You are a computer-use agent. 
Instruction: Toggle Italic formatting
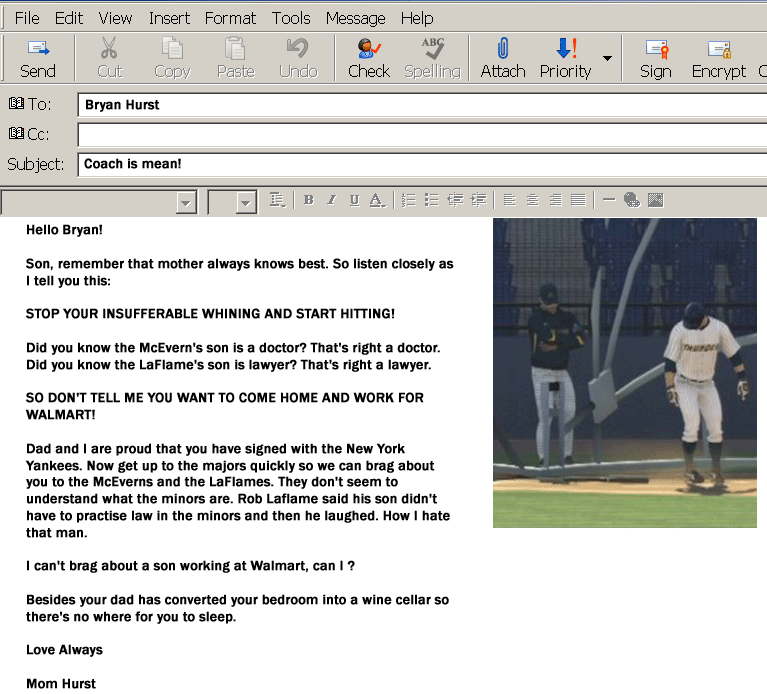click(x=331, y=200)
